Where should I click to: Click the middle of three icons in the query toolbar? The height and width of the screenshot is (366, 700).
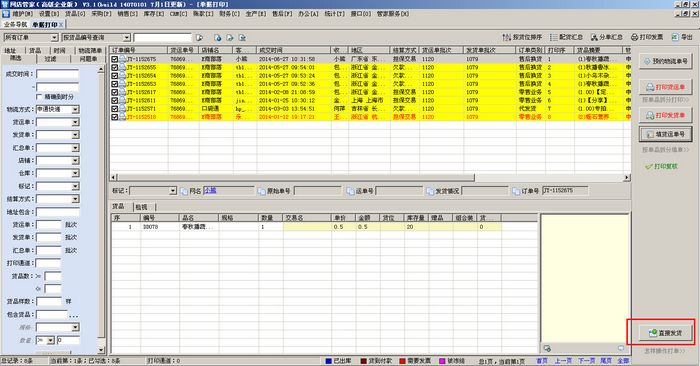(229, 38)
